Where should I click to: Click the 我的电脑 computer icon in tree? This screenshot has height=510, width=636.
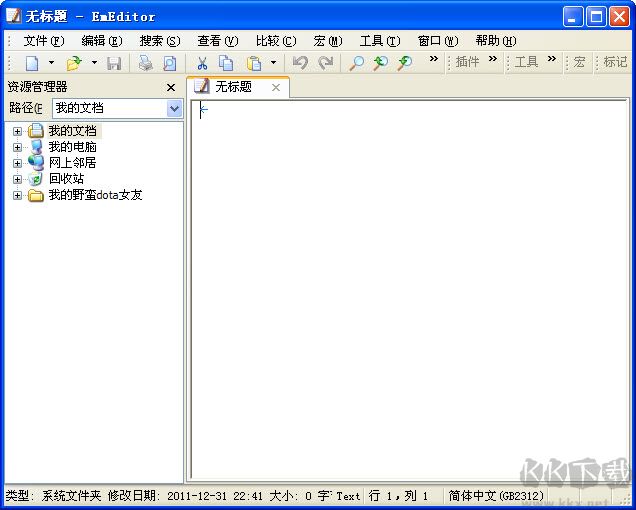[x=36, y=147]
